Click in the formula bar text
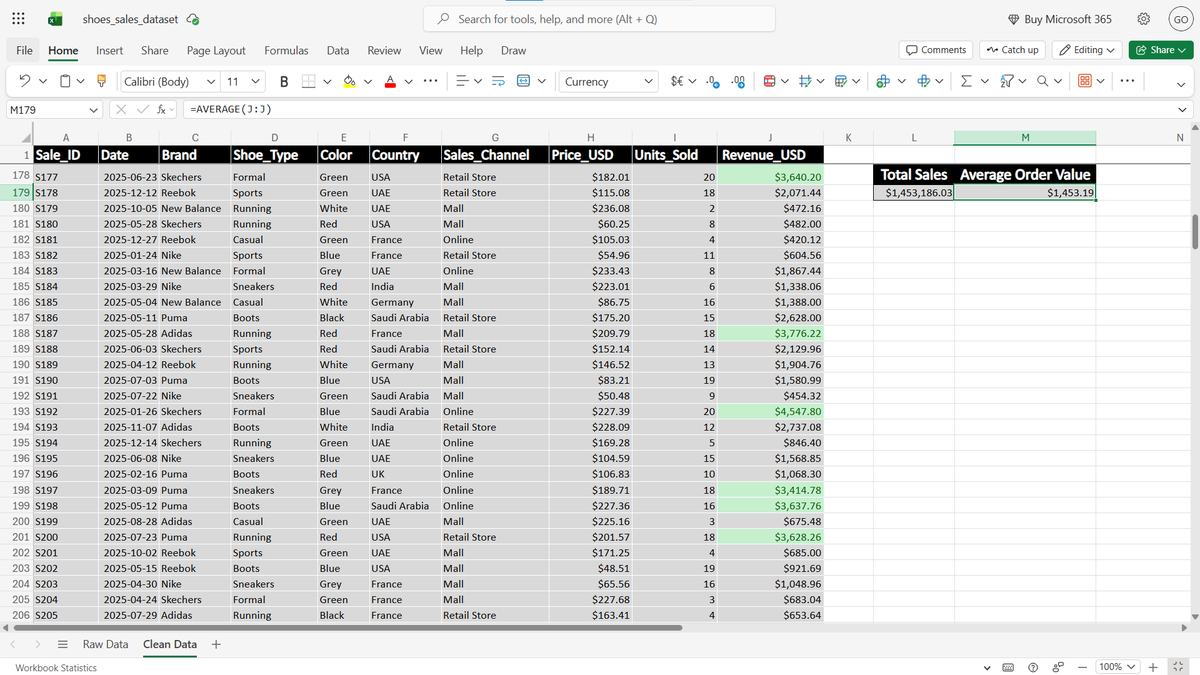This screenshot has height=675, width=1200. [231, 109]
